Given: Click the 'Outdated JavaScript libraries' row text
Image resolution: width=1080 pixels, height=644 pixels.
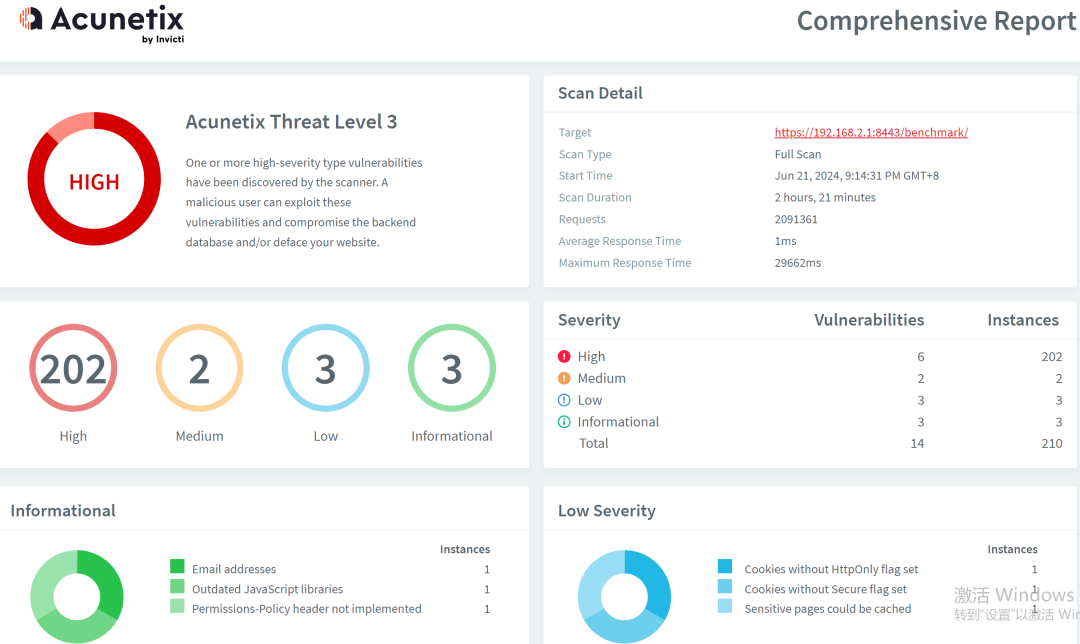Looking at the screenshot, I should click(267, 589).
